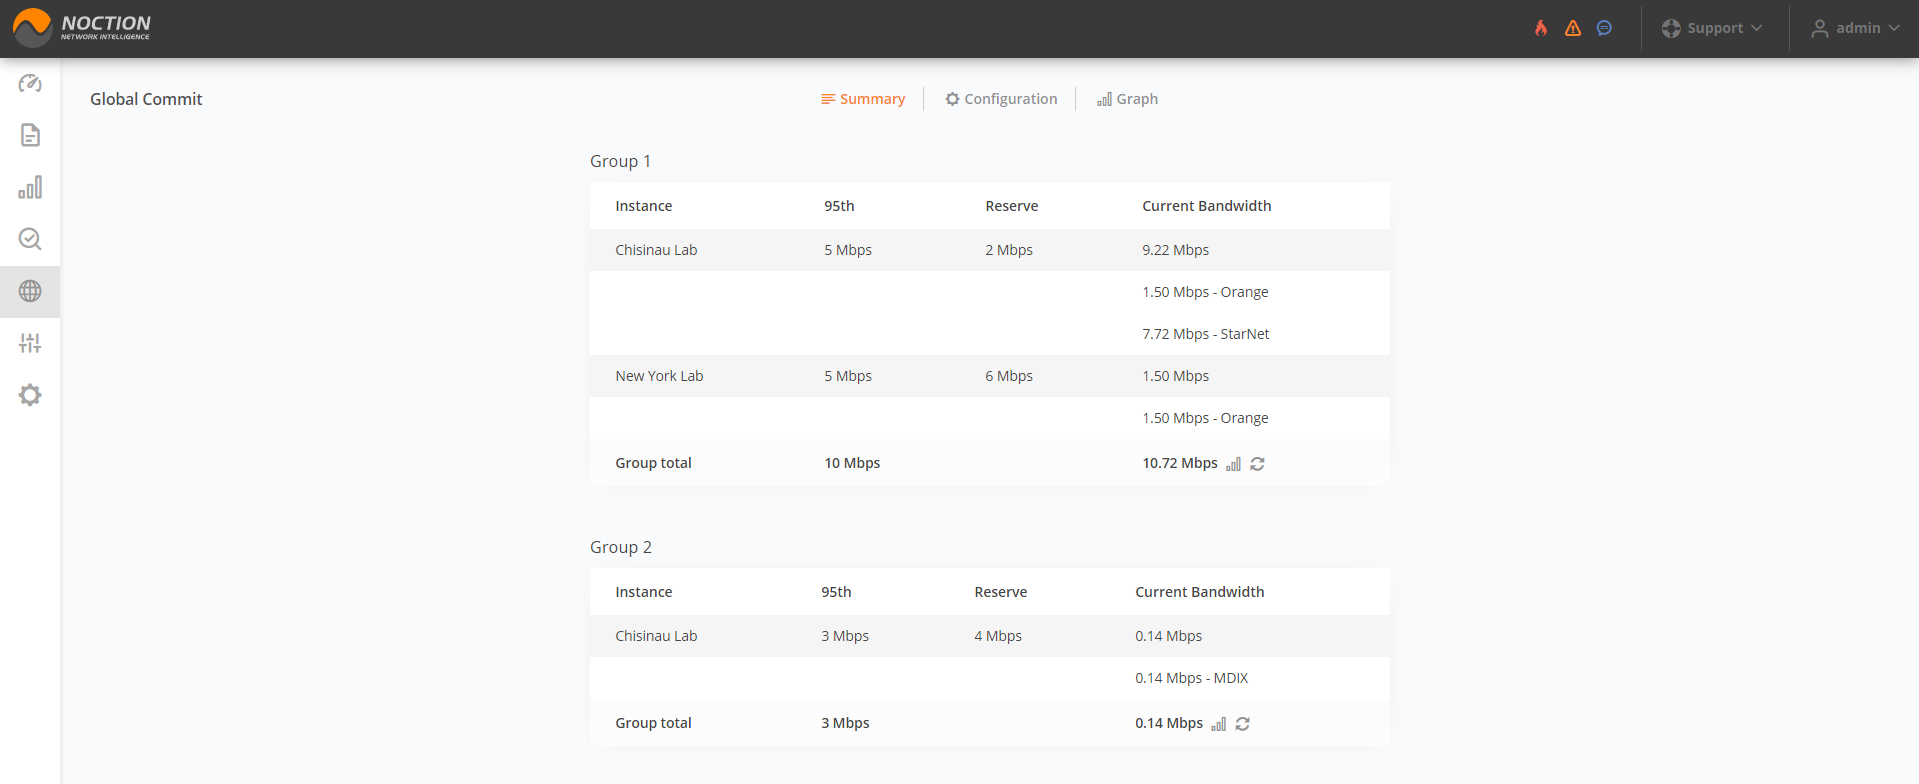This screenshot has width=1919, height=784.
Task: Expand the admin user dropdown
Action: (x=1855, y=28)
